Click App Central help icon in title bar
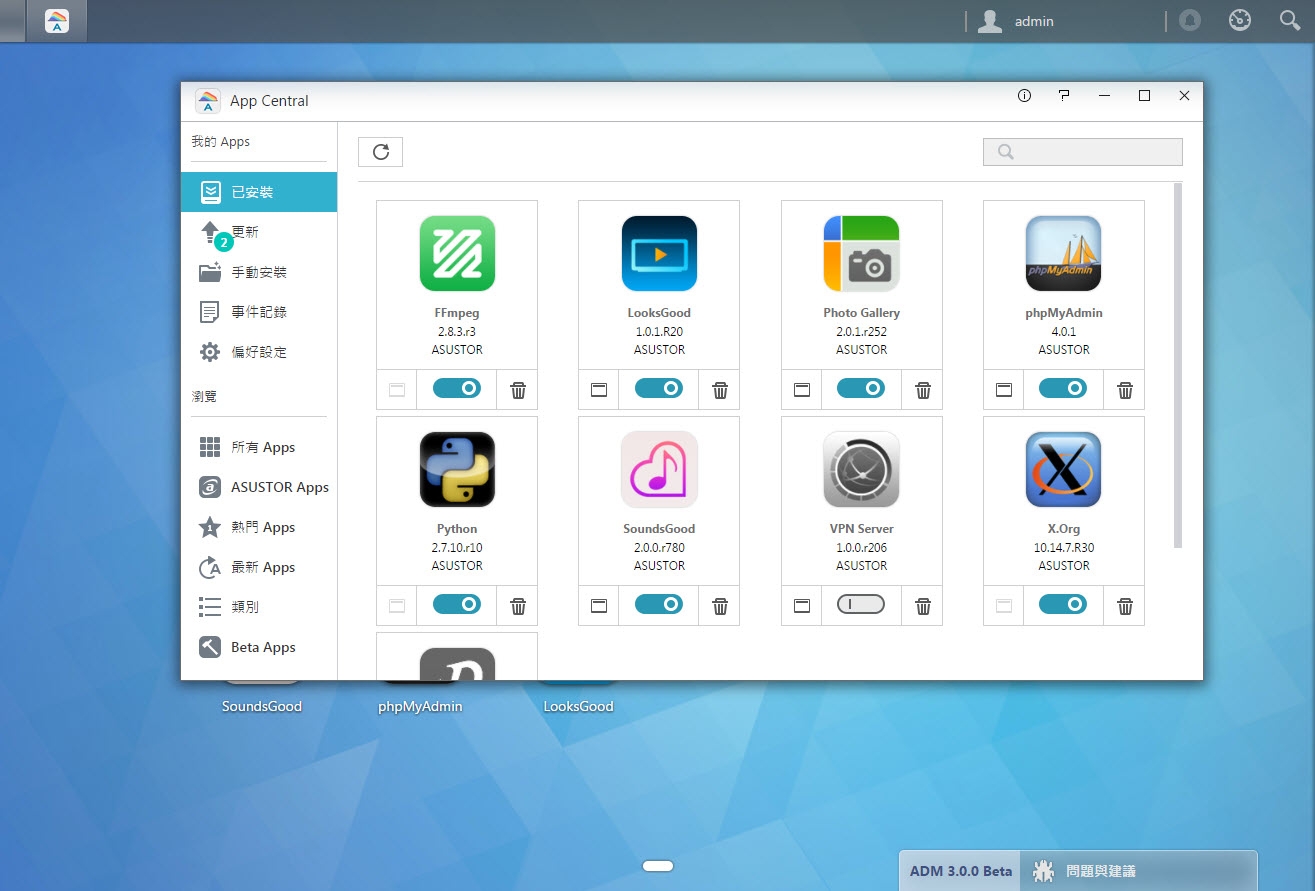1315x891 pixels. coord(1064,96)
